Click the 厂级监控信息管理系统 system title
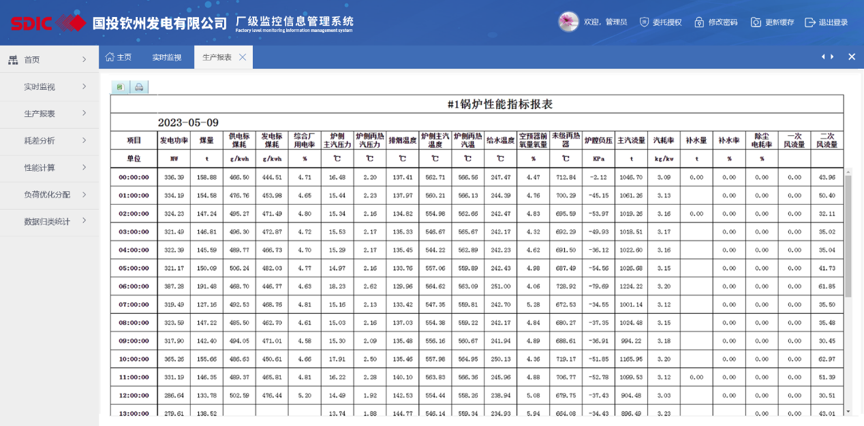864x426 pixels. (x=294, y=21)
